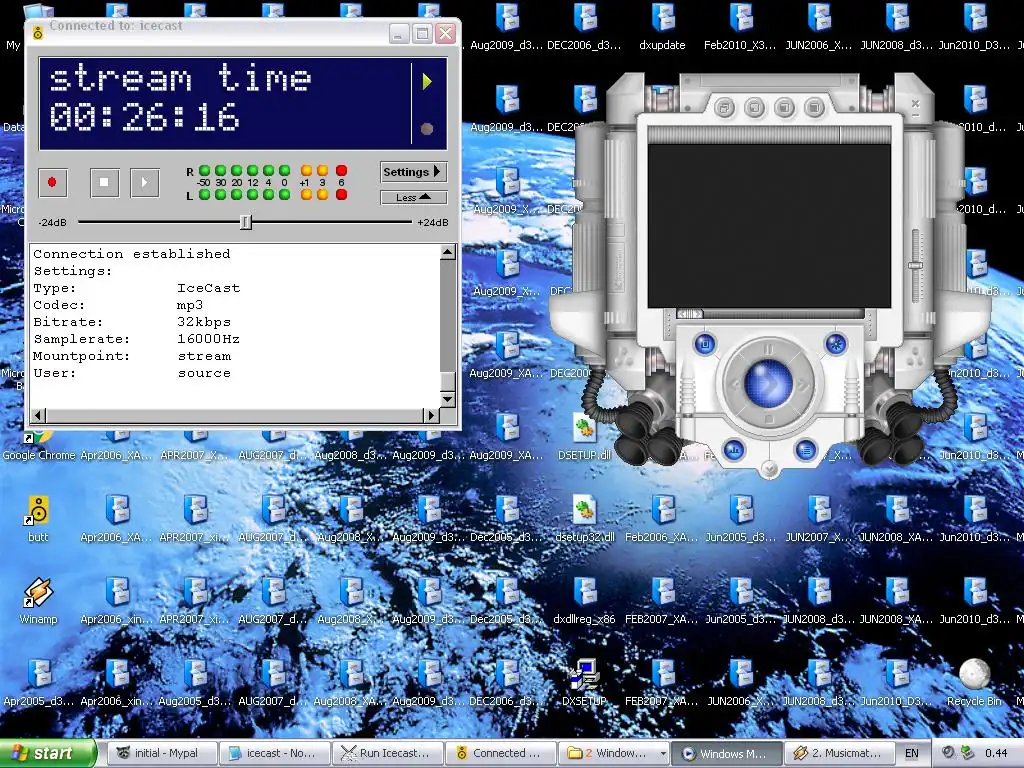Open the Settings panel in butt
This screenshot has height=768, width=1024.
(x=413, y=172)
